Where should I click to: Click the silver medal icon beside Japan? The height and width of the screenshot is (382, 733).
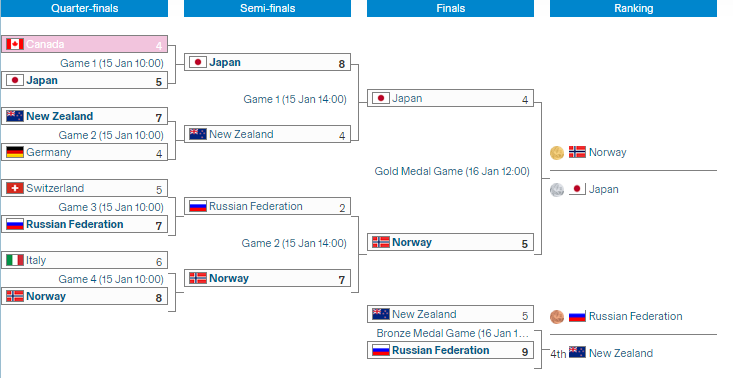557,190
